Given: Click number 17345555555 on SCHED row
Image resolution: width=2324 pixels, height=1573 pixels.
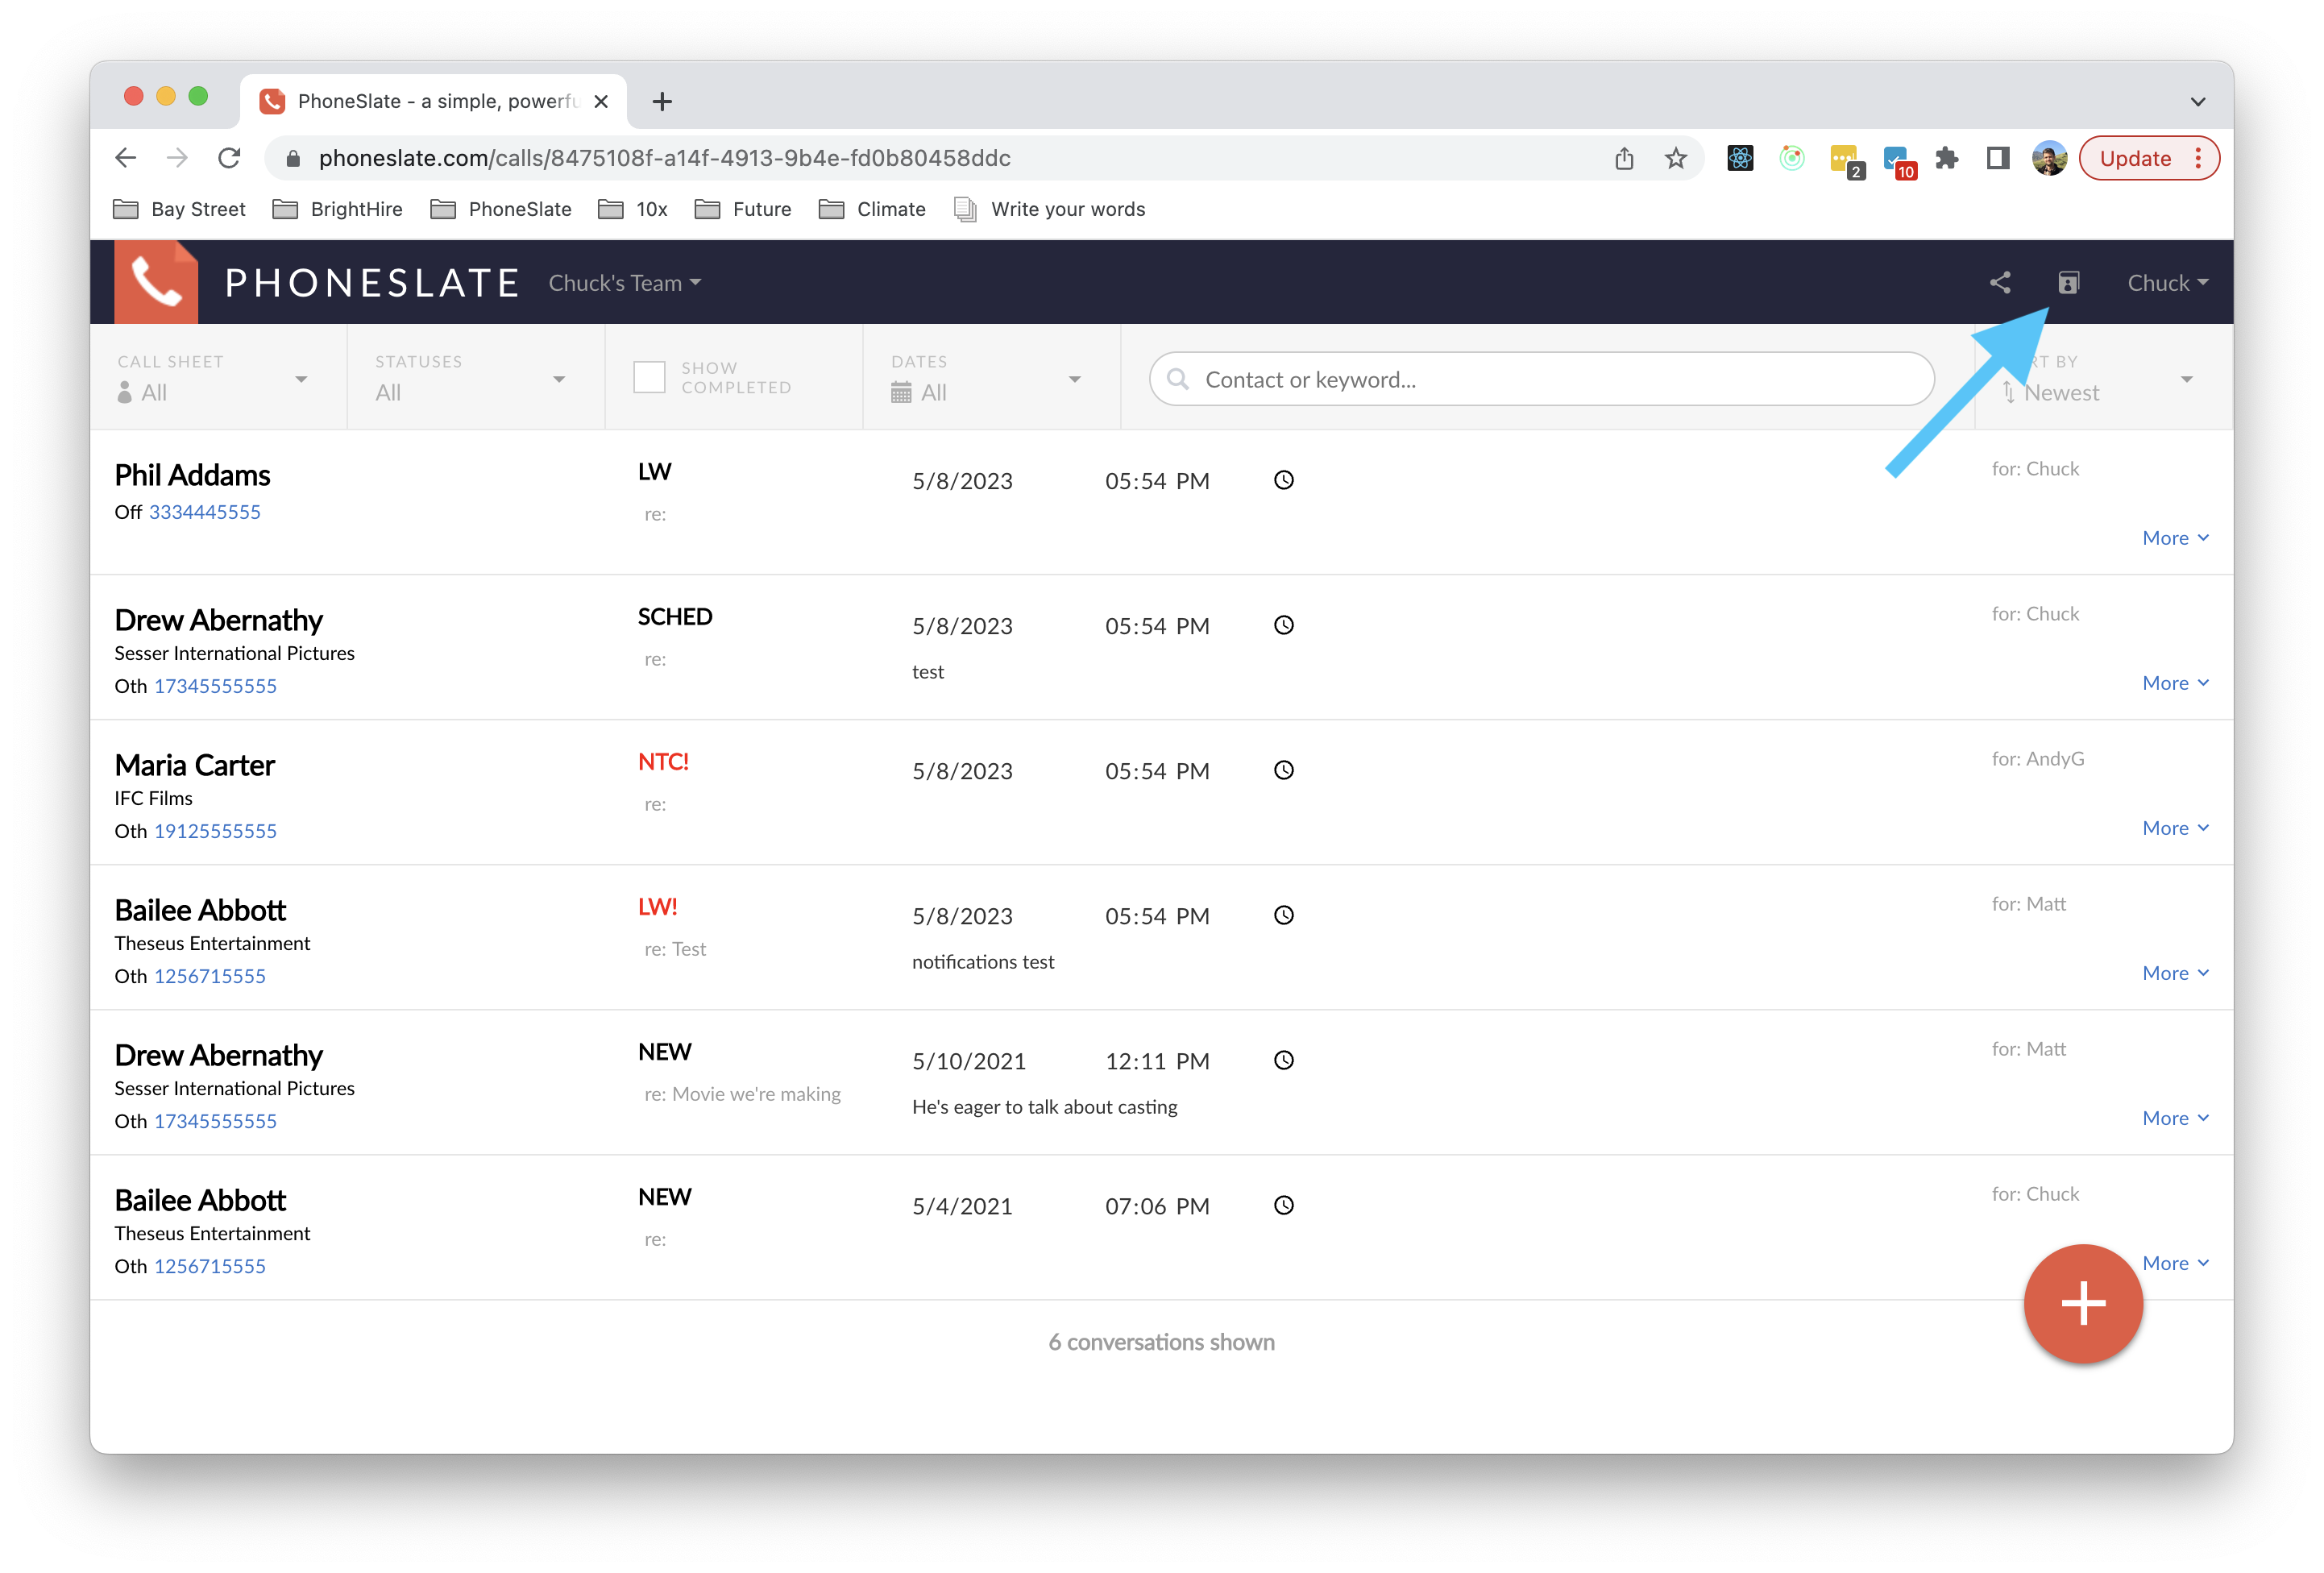Looking at the screenshot, I should pos(215,686).
